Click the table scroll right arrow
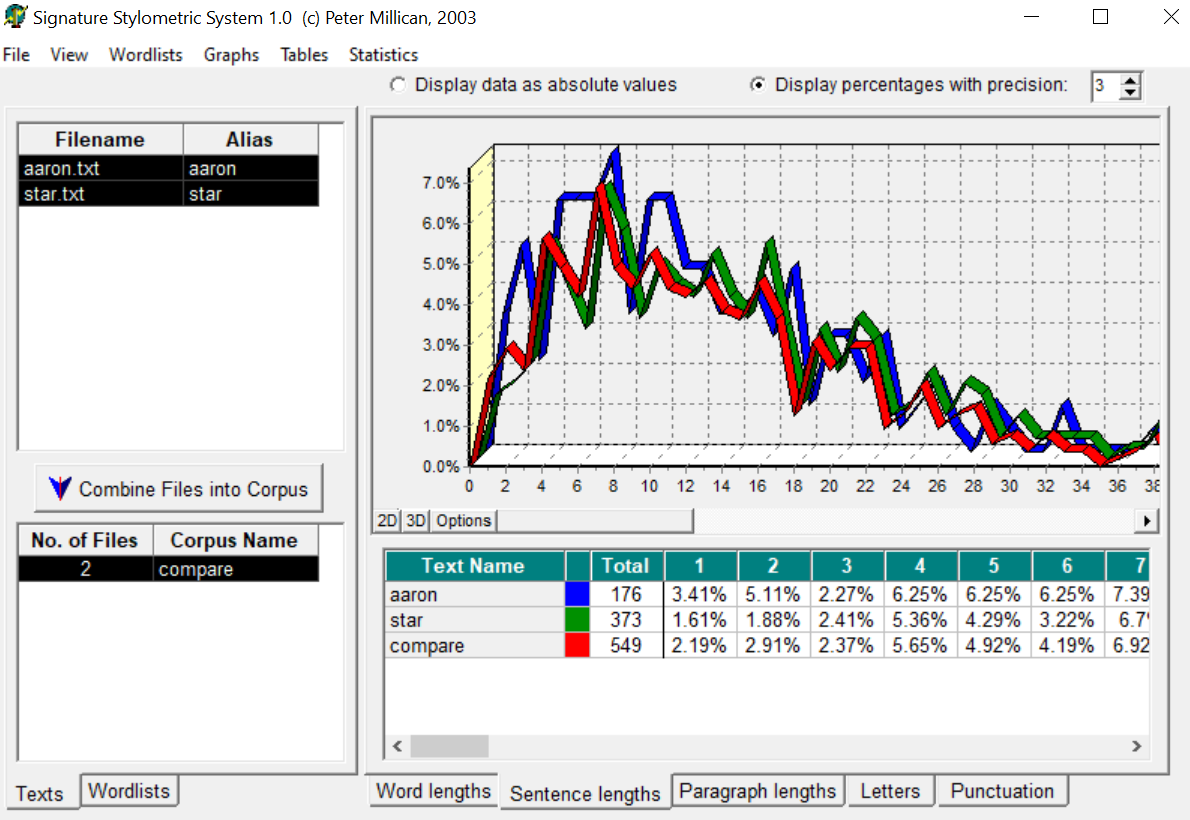 point(1136,746)
